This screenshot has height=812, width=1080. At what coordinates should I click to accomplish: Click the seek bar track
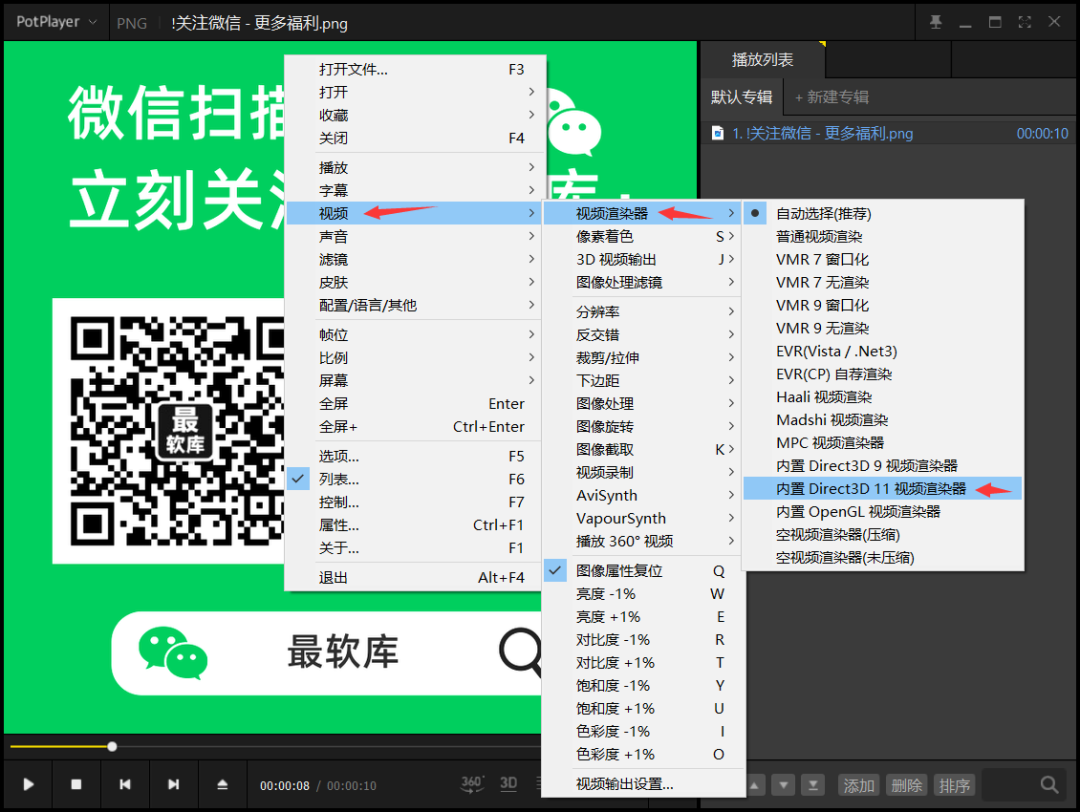[x=276, y=746]
